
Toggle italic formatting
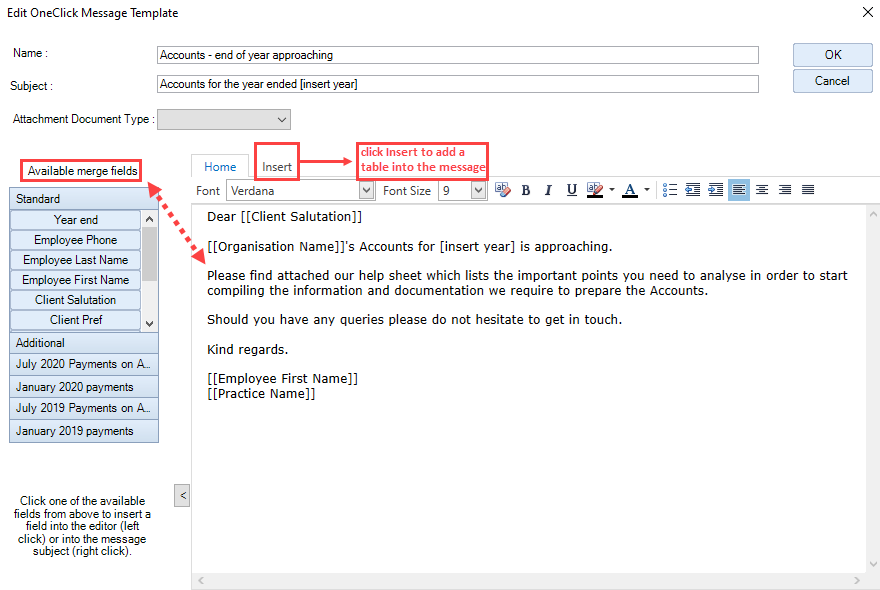click(x=548, y=190)
